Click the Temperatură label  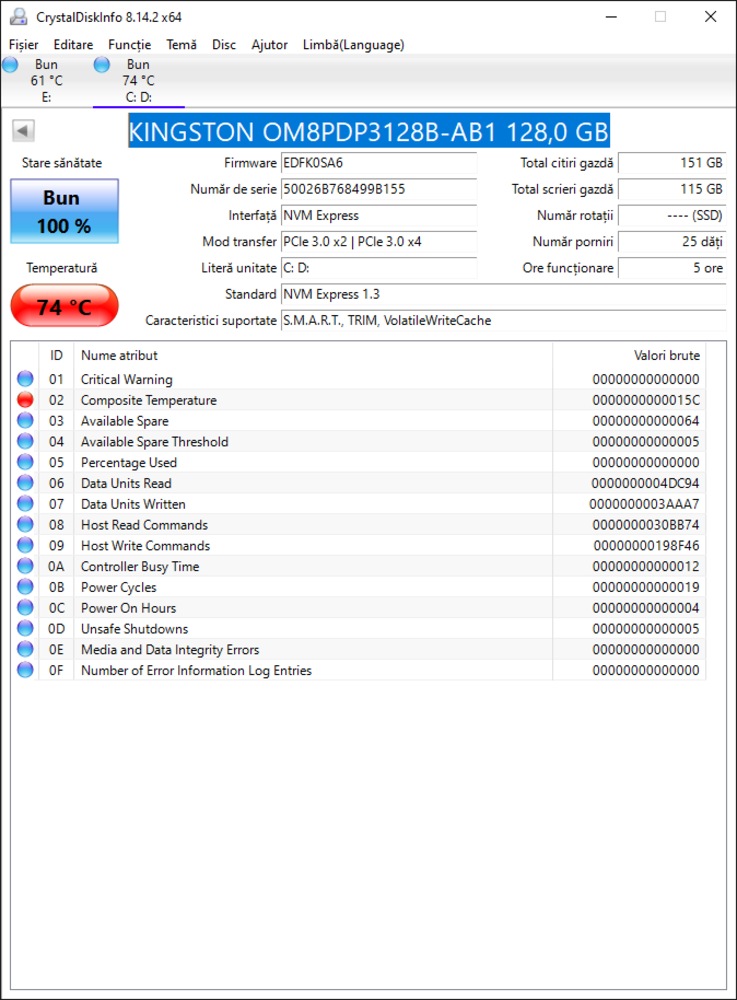(62, 268)
